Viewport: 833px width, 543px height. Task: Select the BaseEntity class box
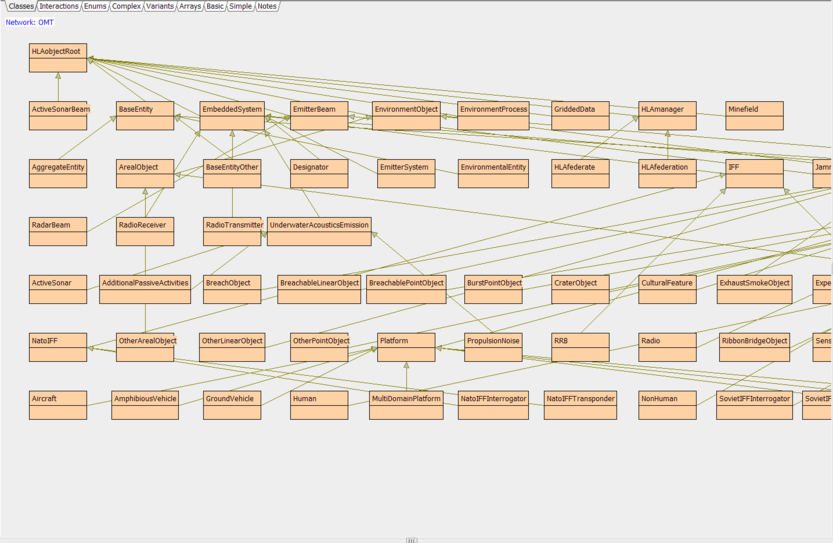coord(145,116)
